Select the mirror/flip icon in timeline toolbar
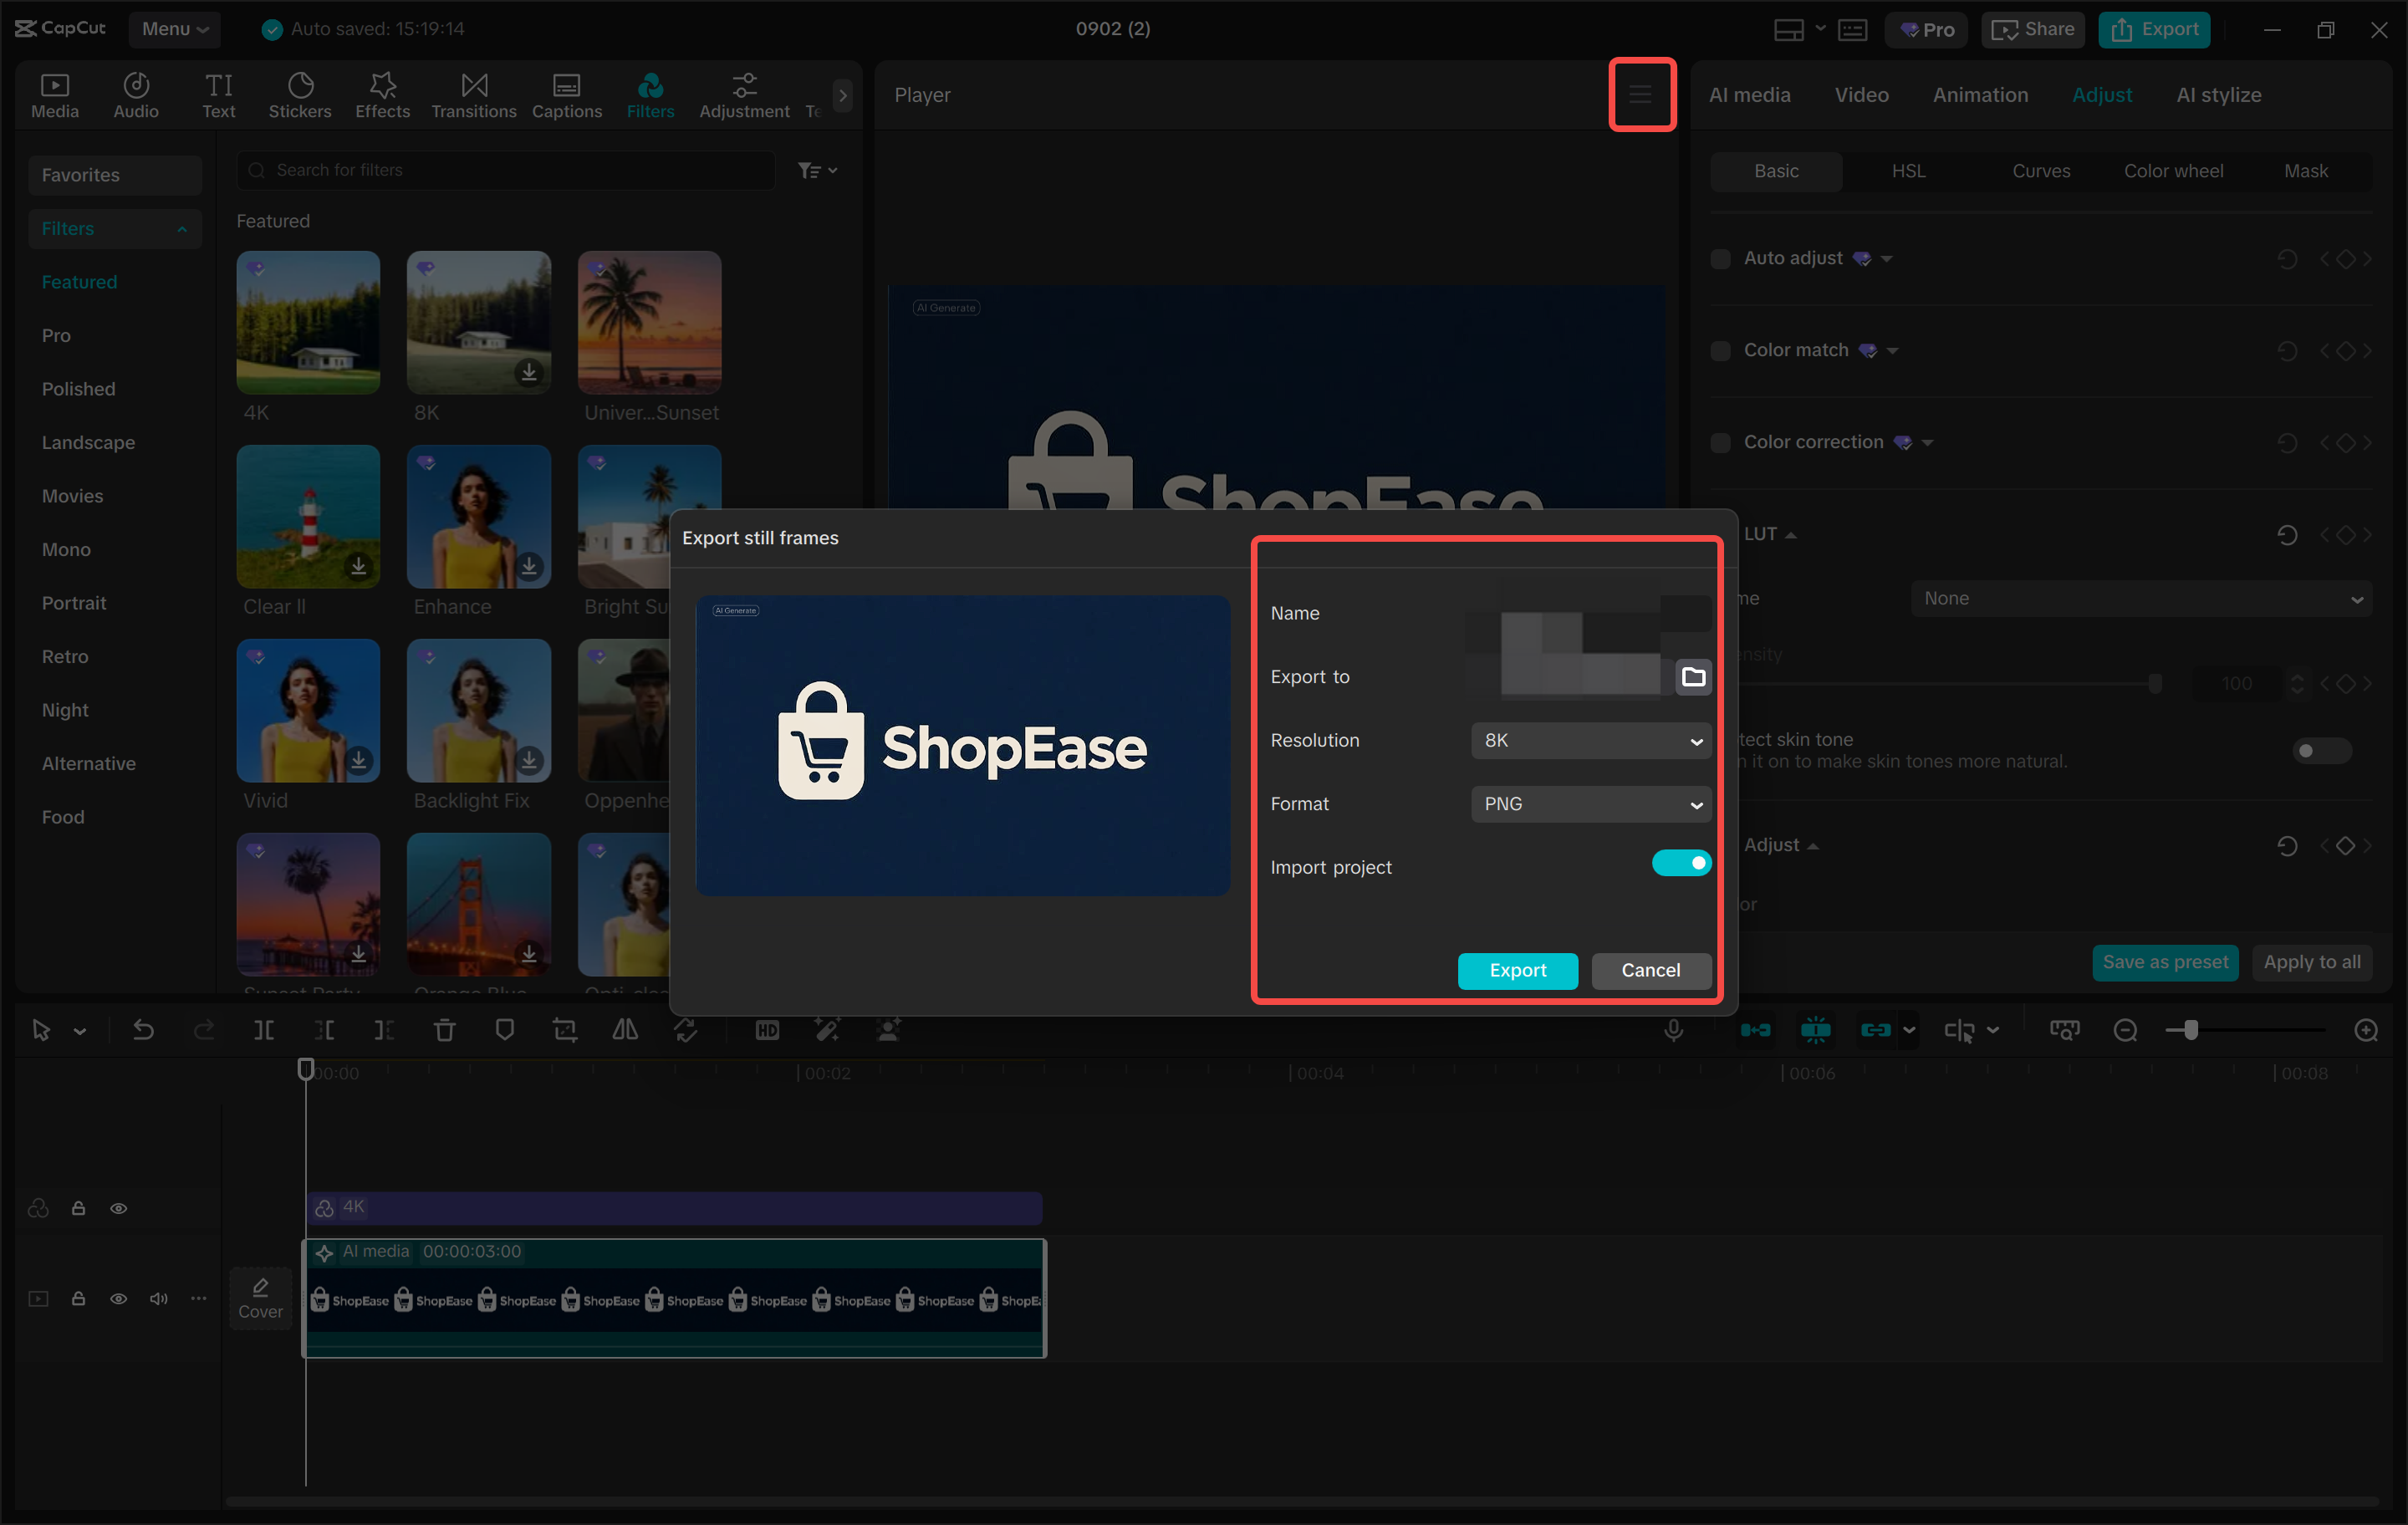2408x1525 pixels. coord(624,1029)
